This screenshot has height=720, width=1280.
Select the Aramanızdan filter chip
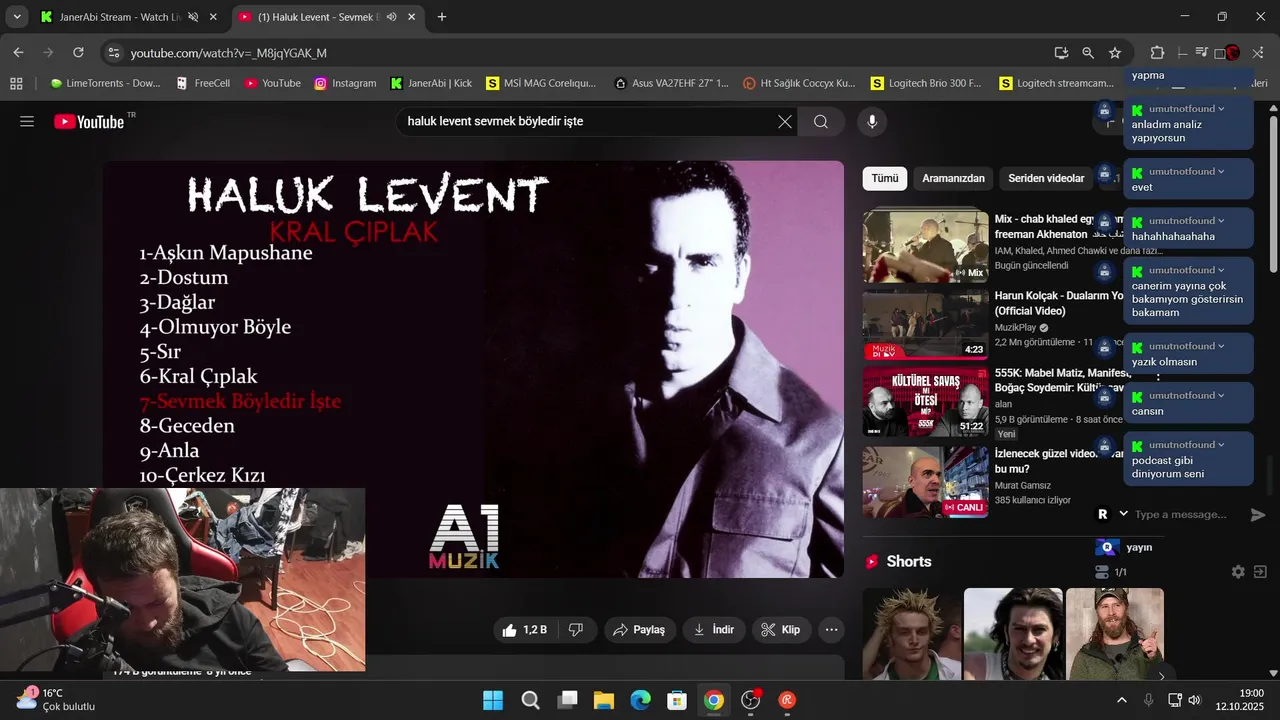953,178
